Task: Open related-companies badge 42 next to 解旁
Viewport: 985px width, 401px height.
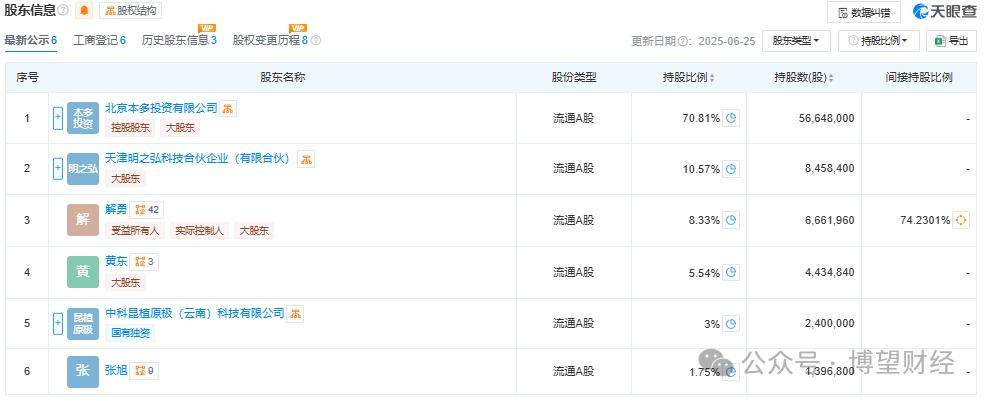Action: click(x=147, y=210)
